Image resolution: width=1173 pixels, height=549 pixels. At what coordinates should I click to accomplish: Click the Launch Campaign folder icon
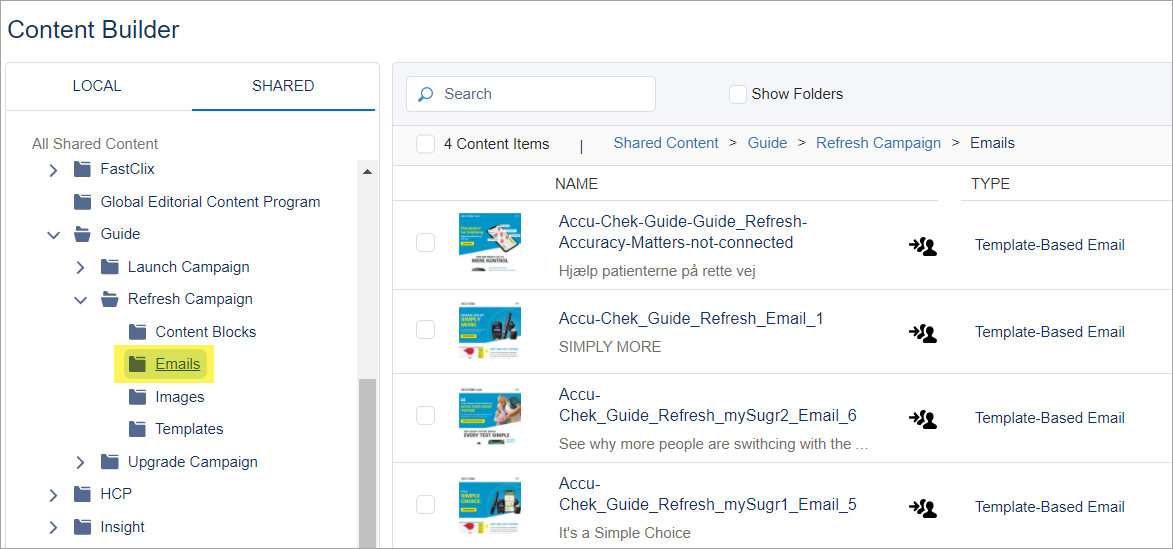pos(110,266)
